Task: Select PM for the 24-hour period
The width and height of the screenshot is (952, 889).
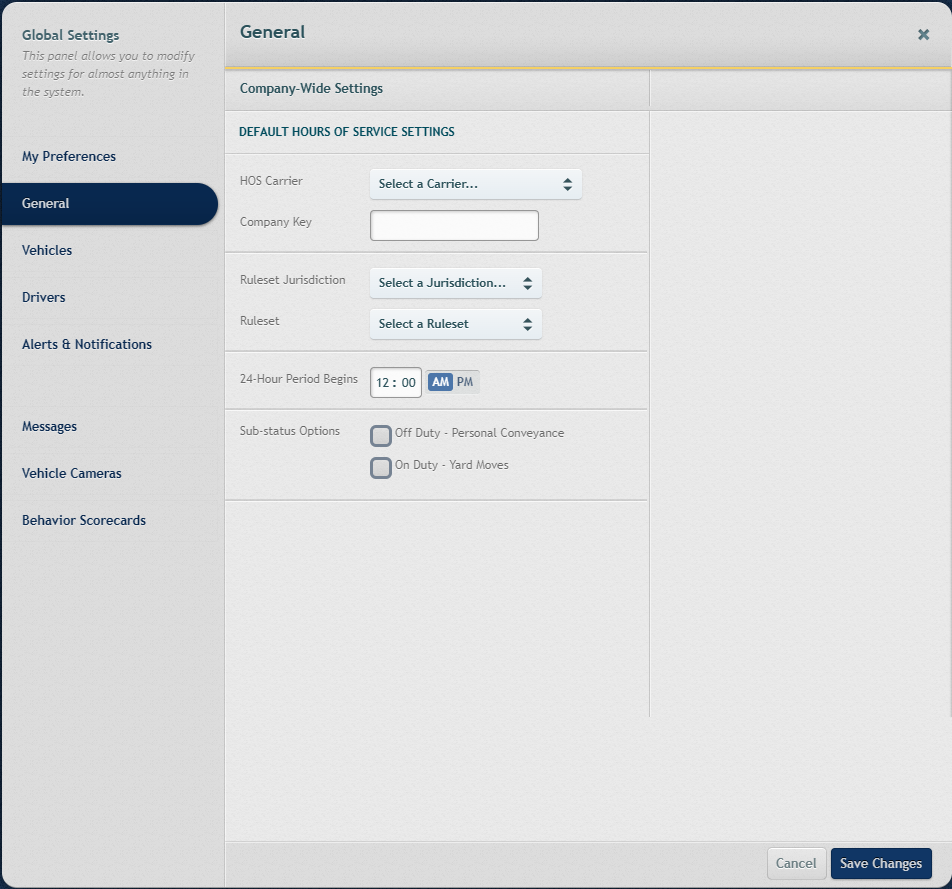Action: tap(463, 381)
